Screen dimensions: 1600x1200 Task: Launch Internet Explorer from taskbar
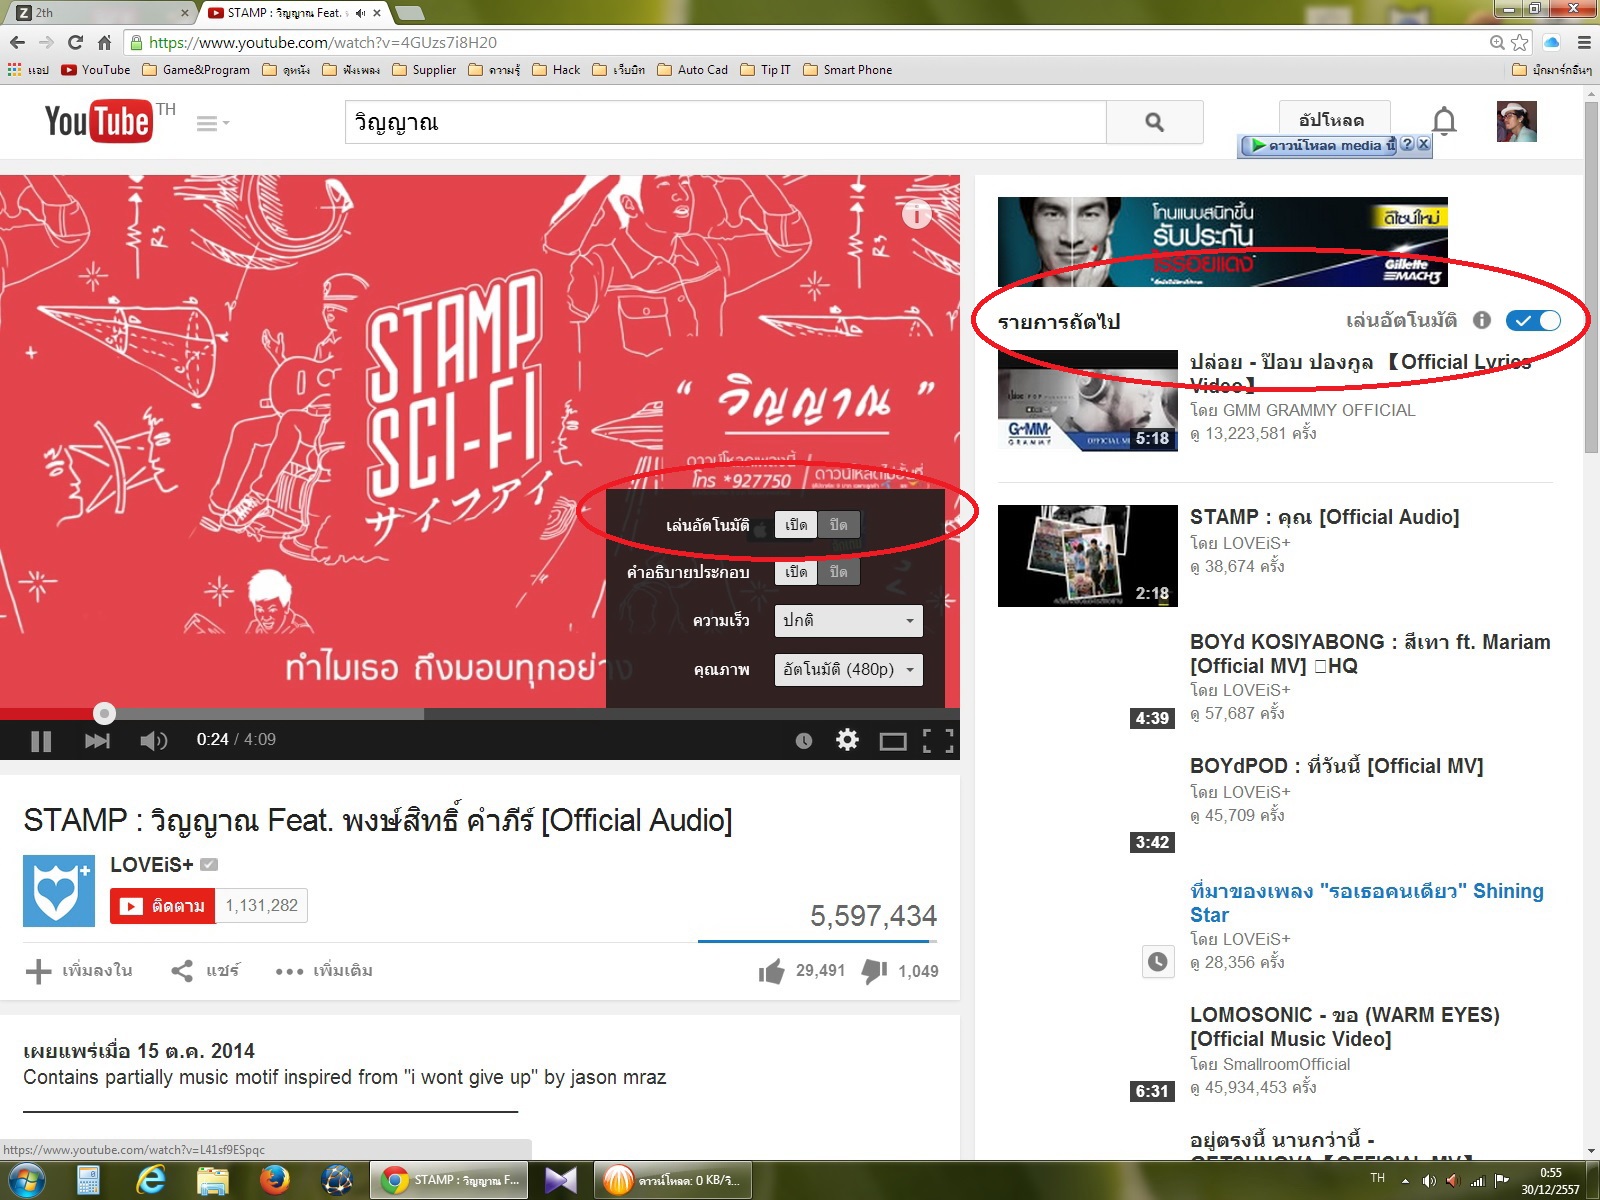[x=150, y=1181]
